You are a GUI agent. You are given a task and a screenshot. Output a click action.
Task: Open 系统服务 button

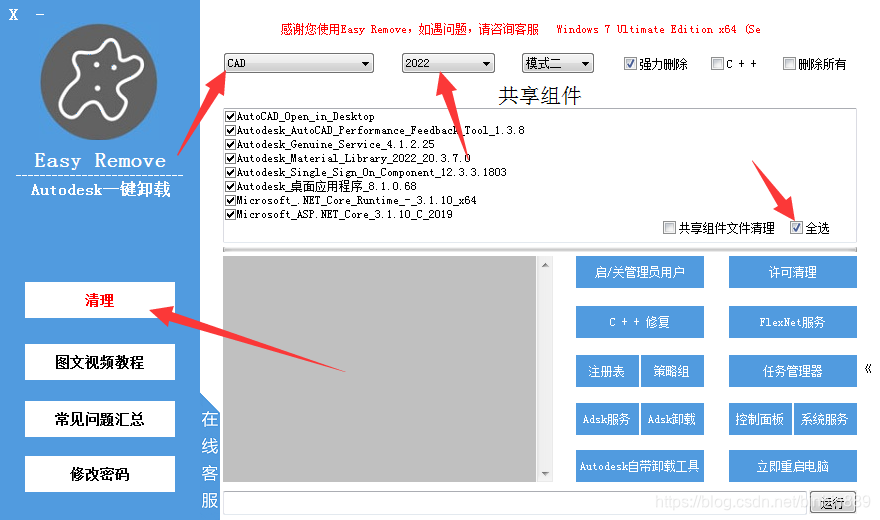[825, 419]
